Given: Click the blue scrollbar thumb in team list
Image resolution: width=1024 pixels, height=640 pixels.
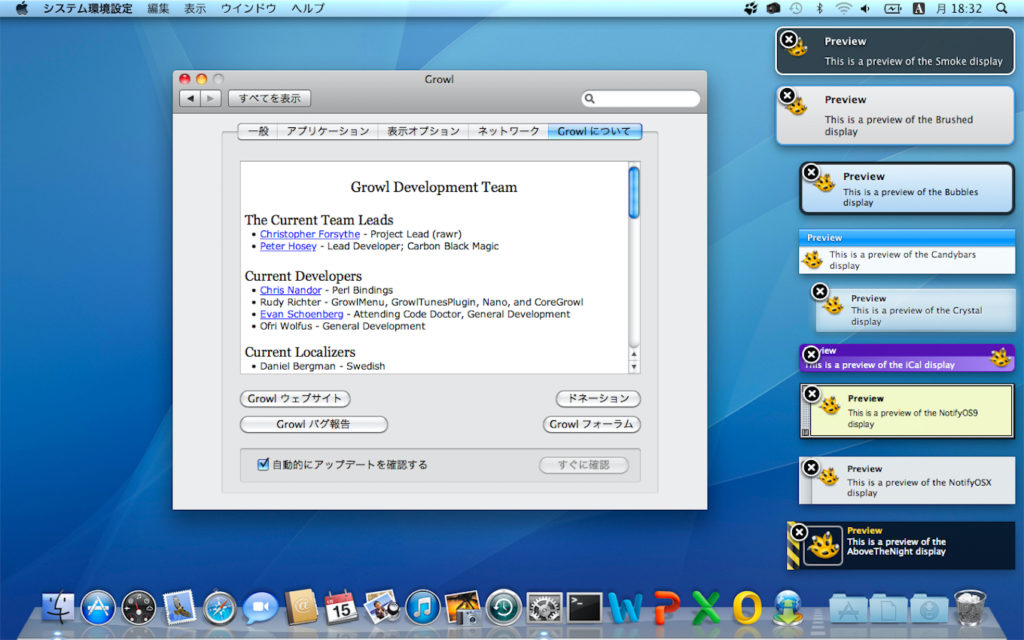Looking at the screenshot, I should (x=633, y=191).
